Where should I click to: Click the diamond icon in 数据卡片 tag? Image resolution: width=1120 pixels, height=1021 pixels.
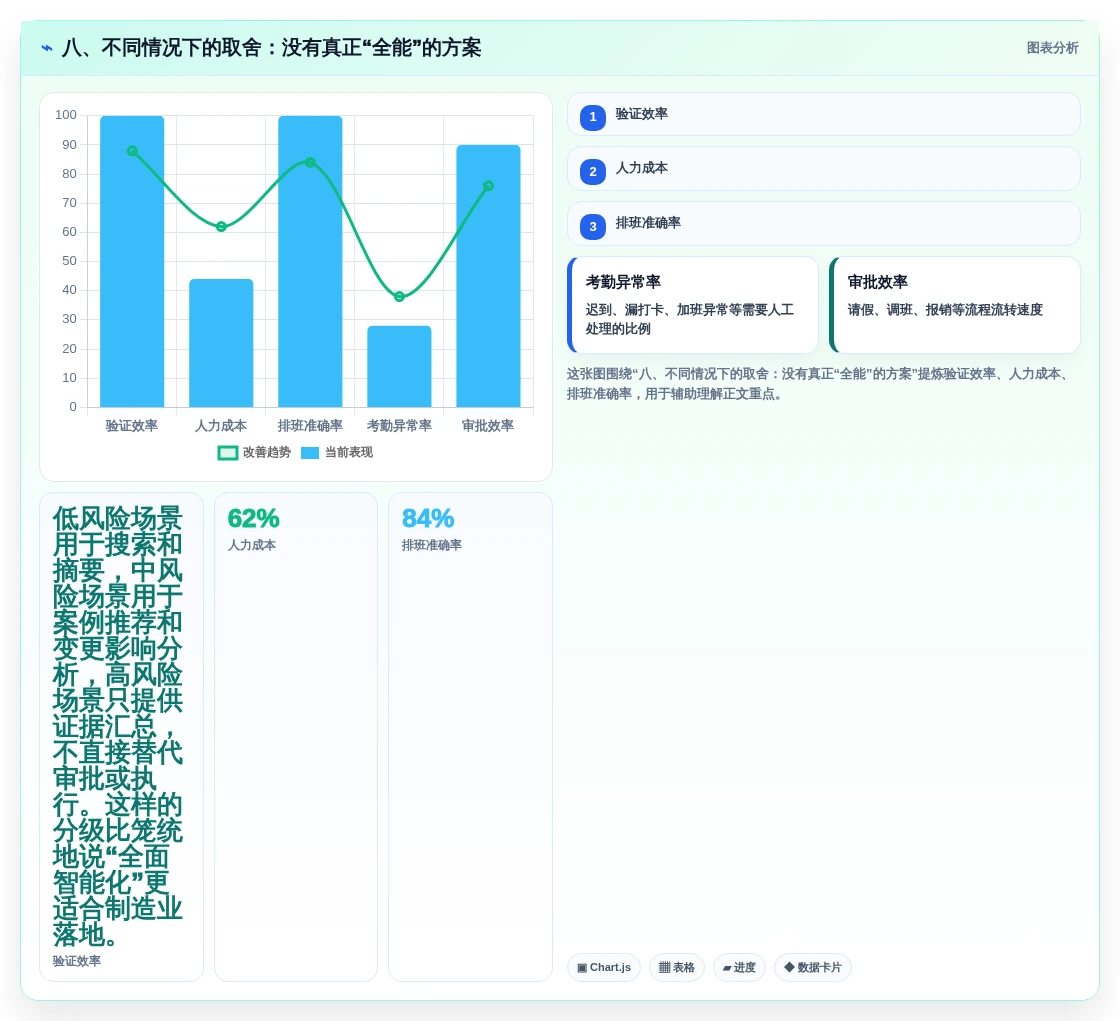click(x=789, y=967)
